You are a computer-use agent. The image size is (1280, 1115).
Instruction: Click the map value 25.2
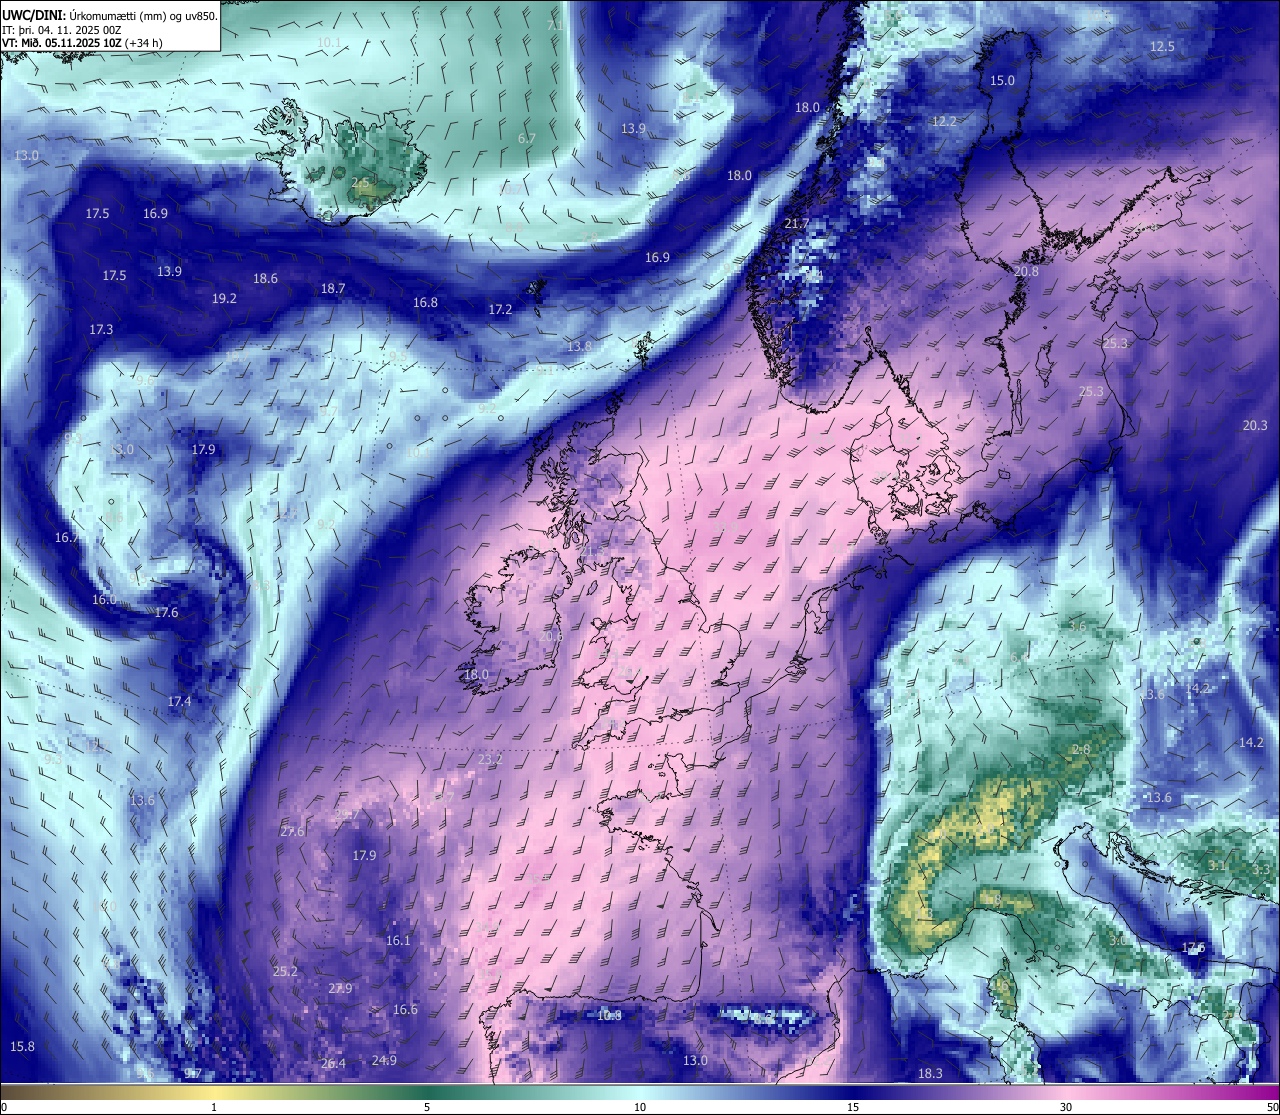tap(285, 972)
